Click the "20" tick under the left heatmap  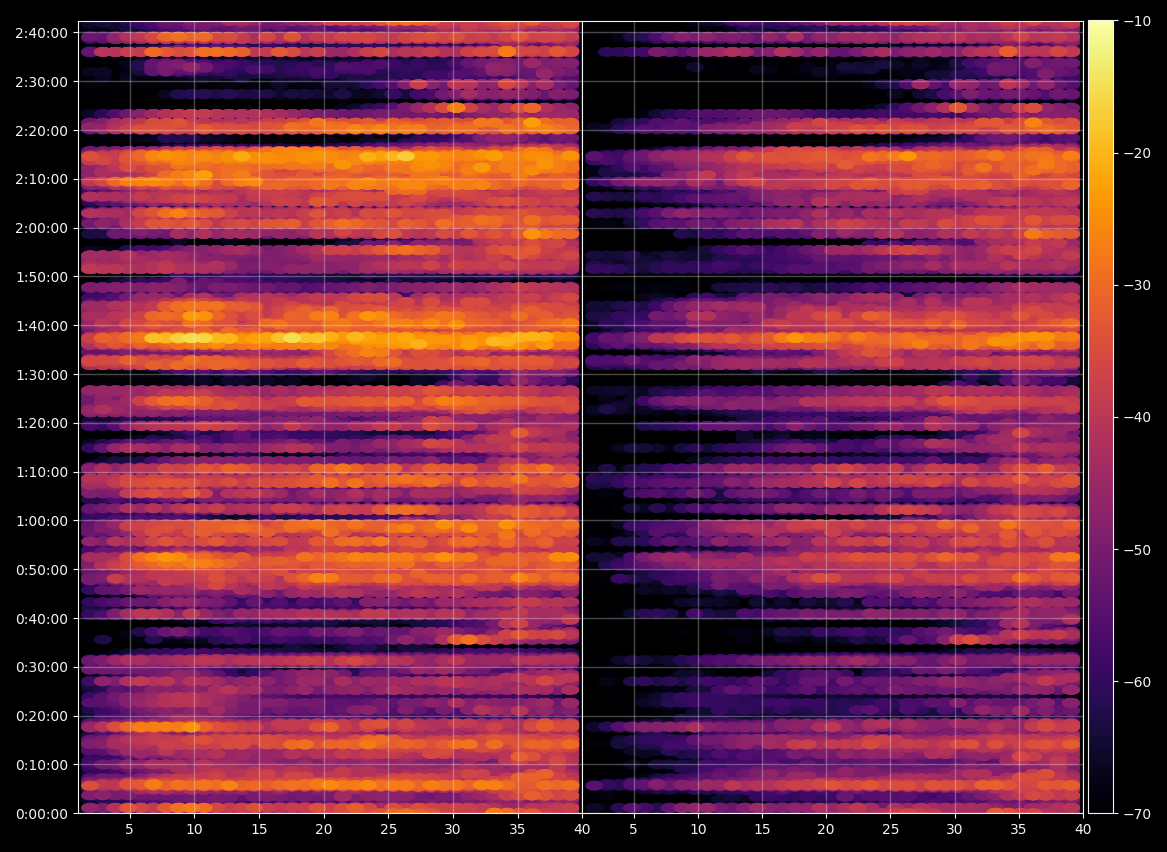(x=324, y=829)
